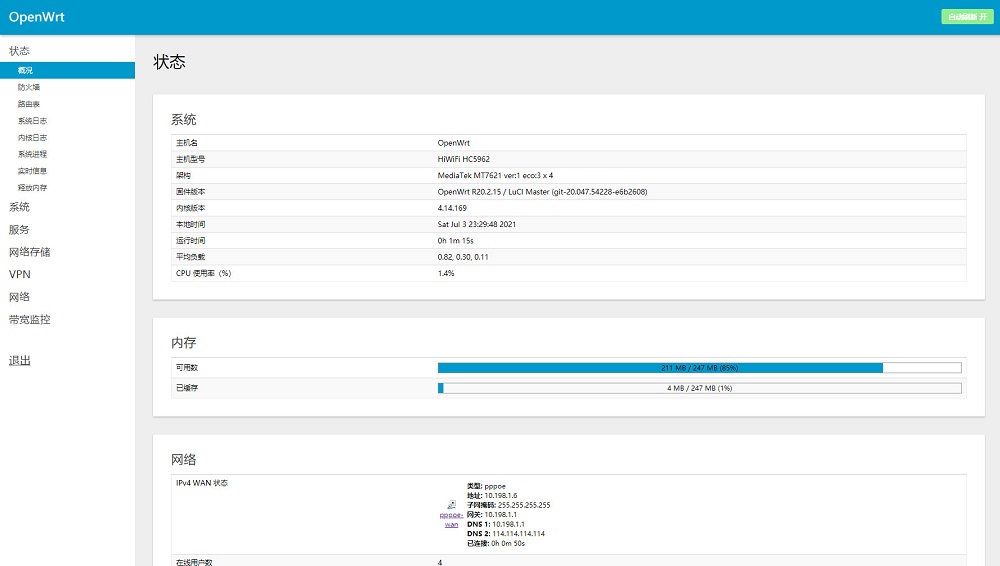Click the hostname value OpenWrt in table
This screenshot has width=1000, height=566.
click(x=453, y=143)
